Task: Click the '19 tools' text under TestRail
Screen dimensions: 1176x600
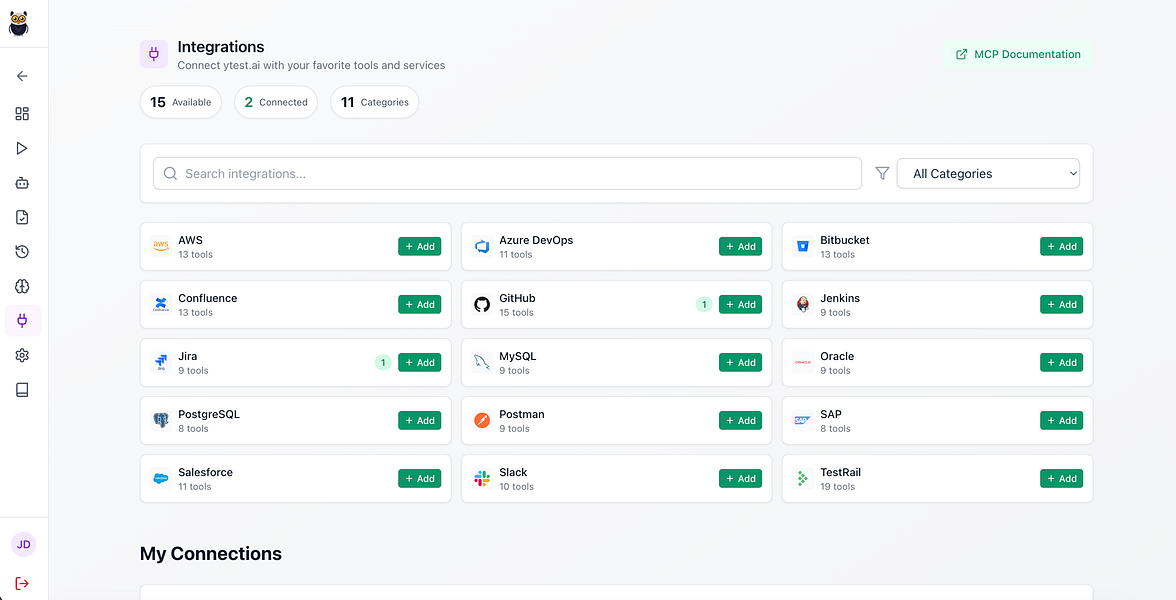Action: coord(837,487)
